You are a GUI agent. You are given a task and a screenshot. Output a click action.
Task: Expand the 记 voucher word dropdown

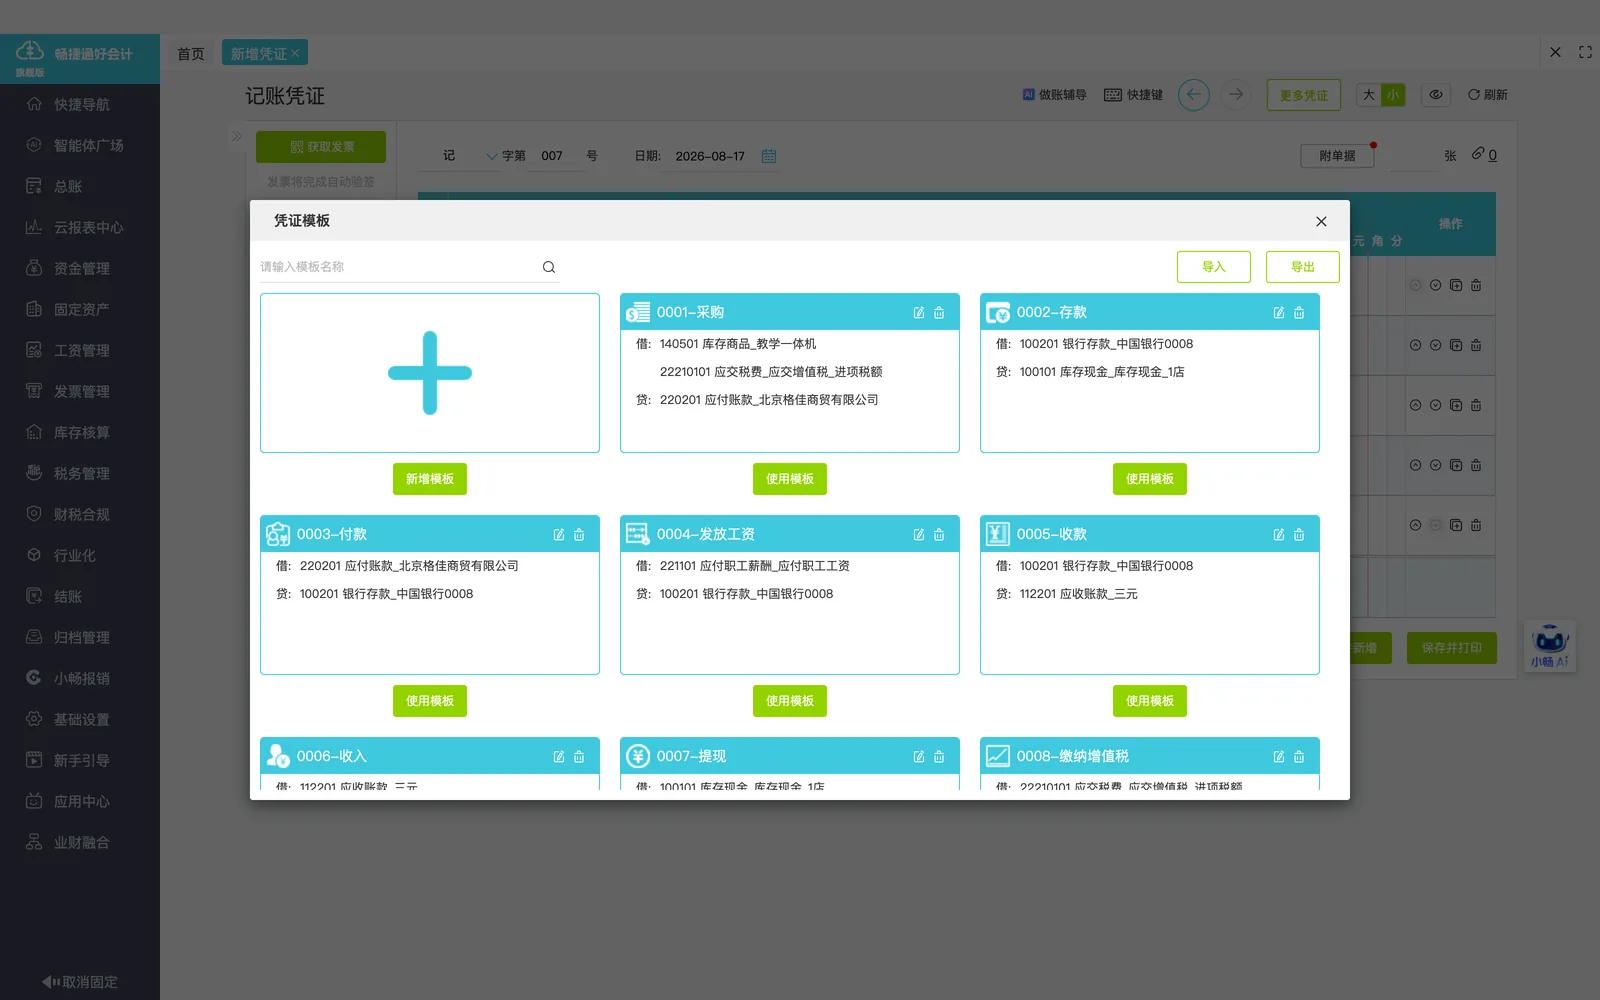click(491, 156)
